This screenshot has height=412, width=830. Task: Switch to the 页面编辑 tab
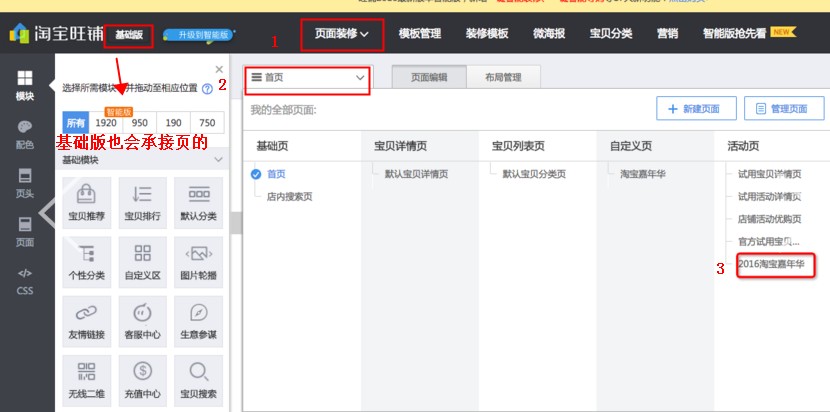pyautogui.click(x=429, y=77)
